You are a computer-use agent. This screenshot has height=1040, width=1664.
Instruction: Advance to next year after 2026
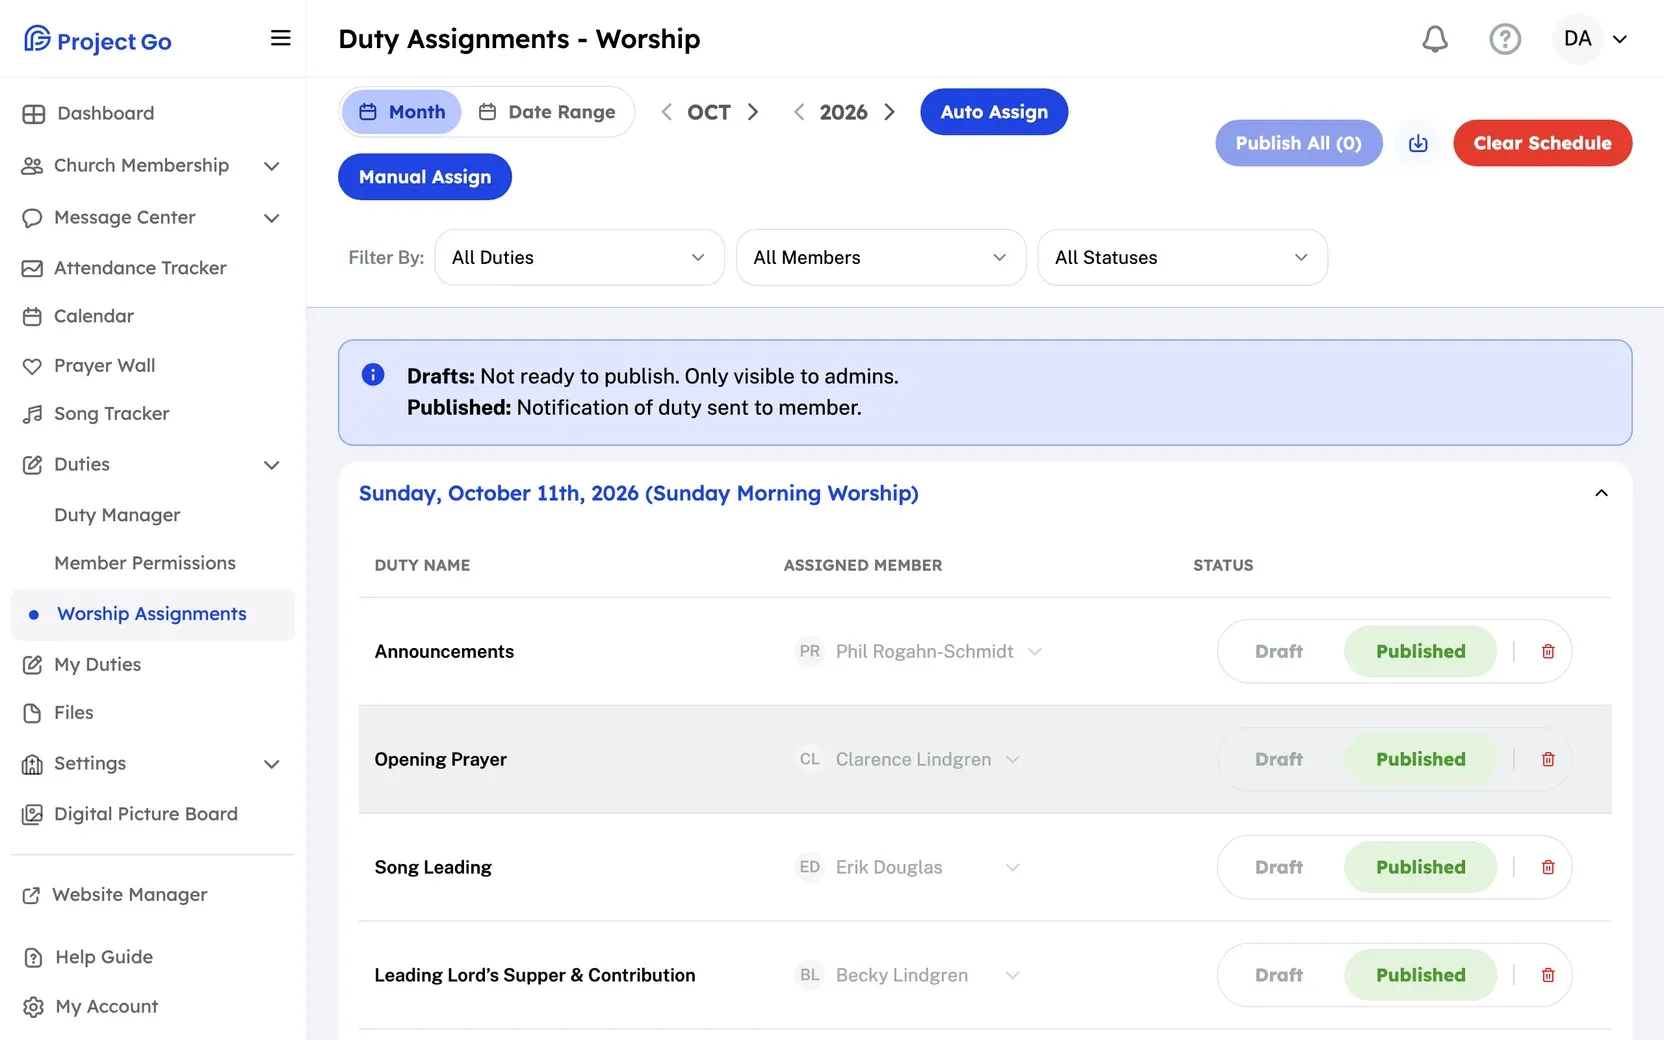[x=889, y=112]
